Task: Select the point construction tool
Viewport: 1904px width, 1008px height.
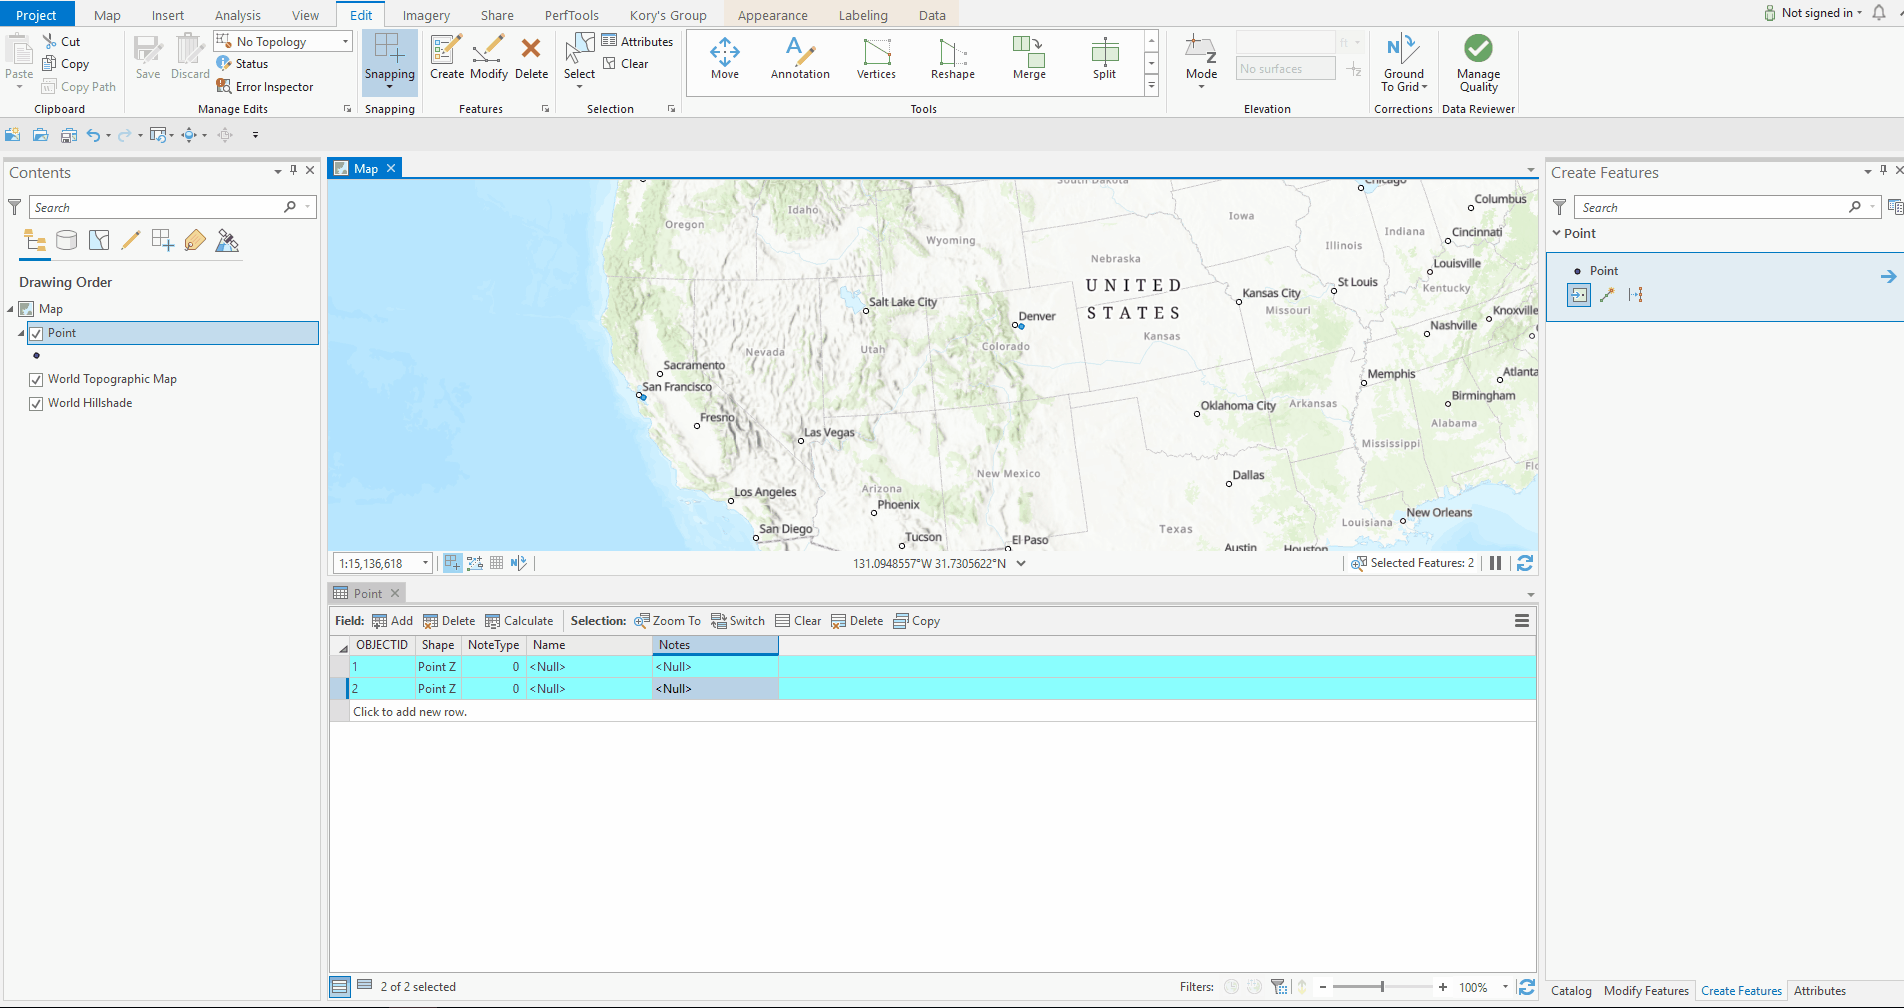Action: [x=1579, y=295]
